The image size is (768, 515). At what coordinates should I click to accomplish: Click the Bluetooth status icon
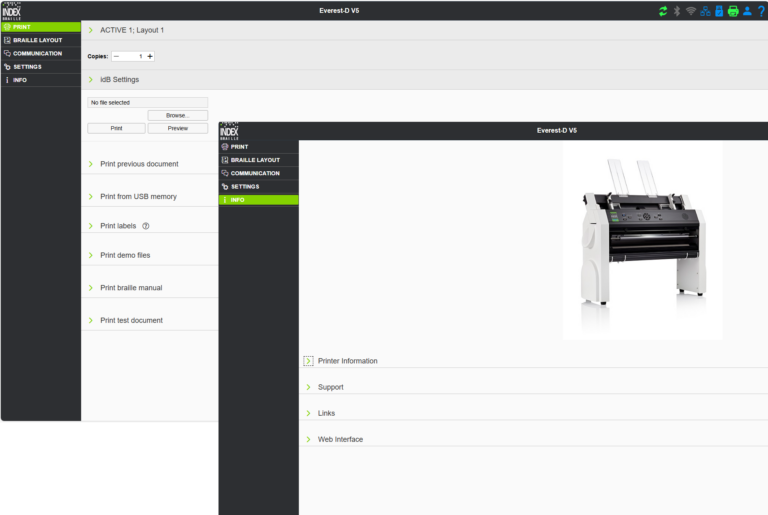coord(676,11)
